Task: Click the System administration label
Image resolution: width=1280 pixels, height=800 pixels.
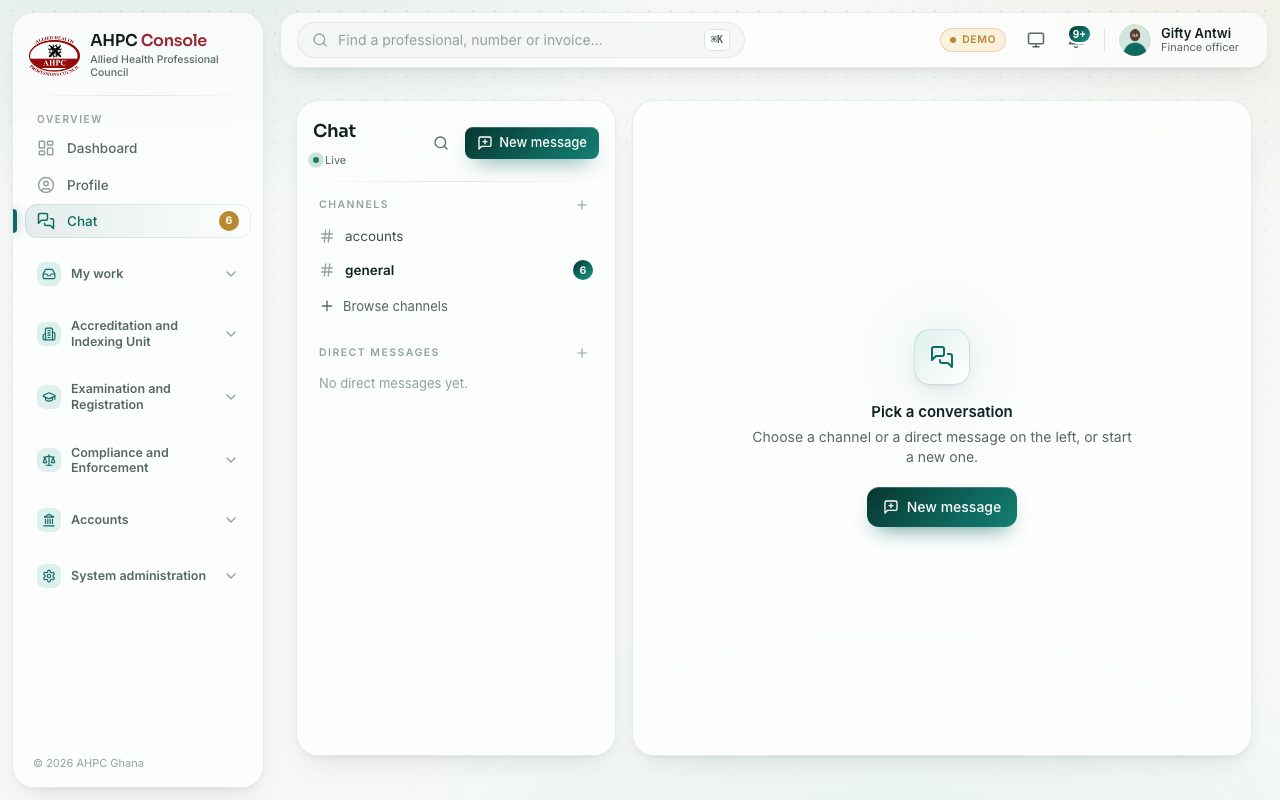Action: coord(138,576)
